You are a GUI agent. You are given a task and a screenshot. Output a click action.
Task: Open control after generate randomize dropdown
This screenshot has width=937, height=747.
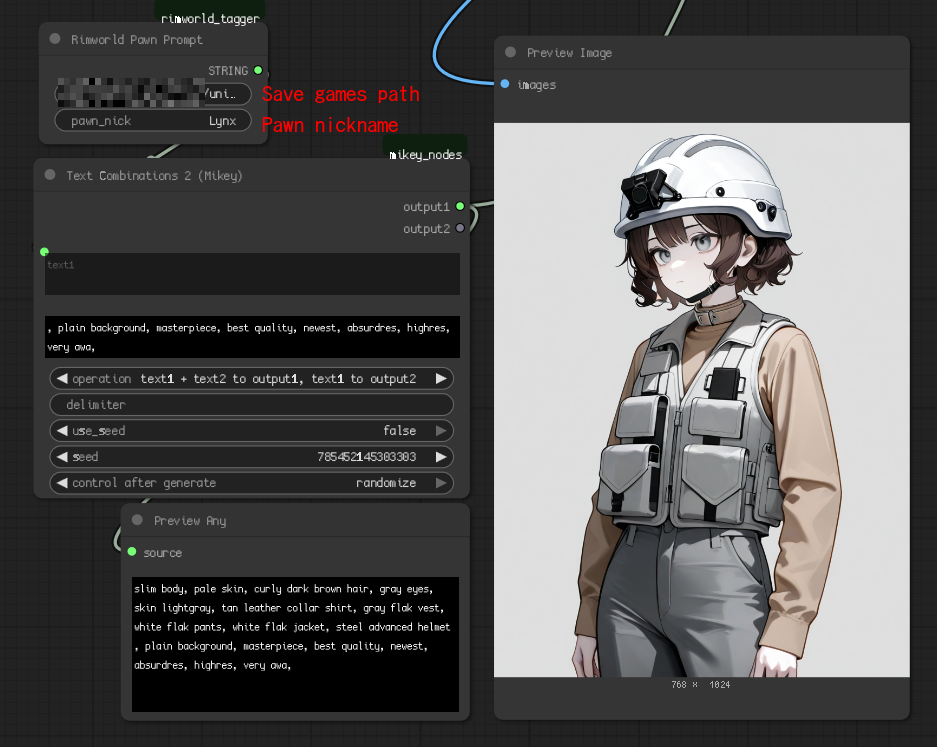tap(385, 483)
